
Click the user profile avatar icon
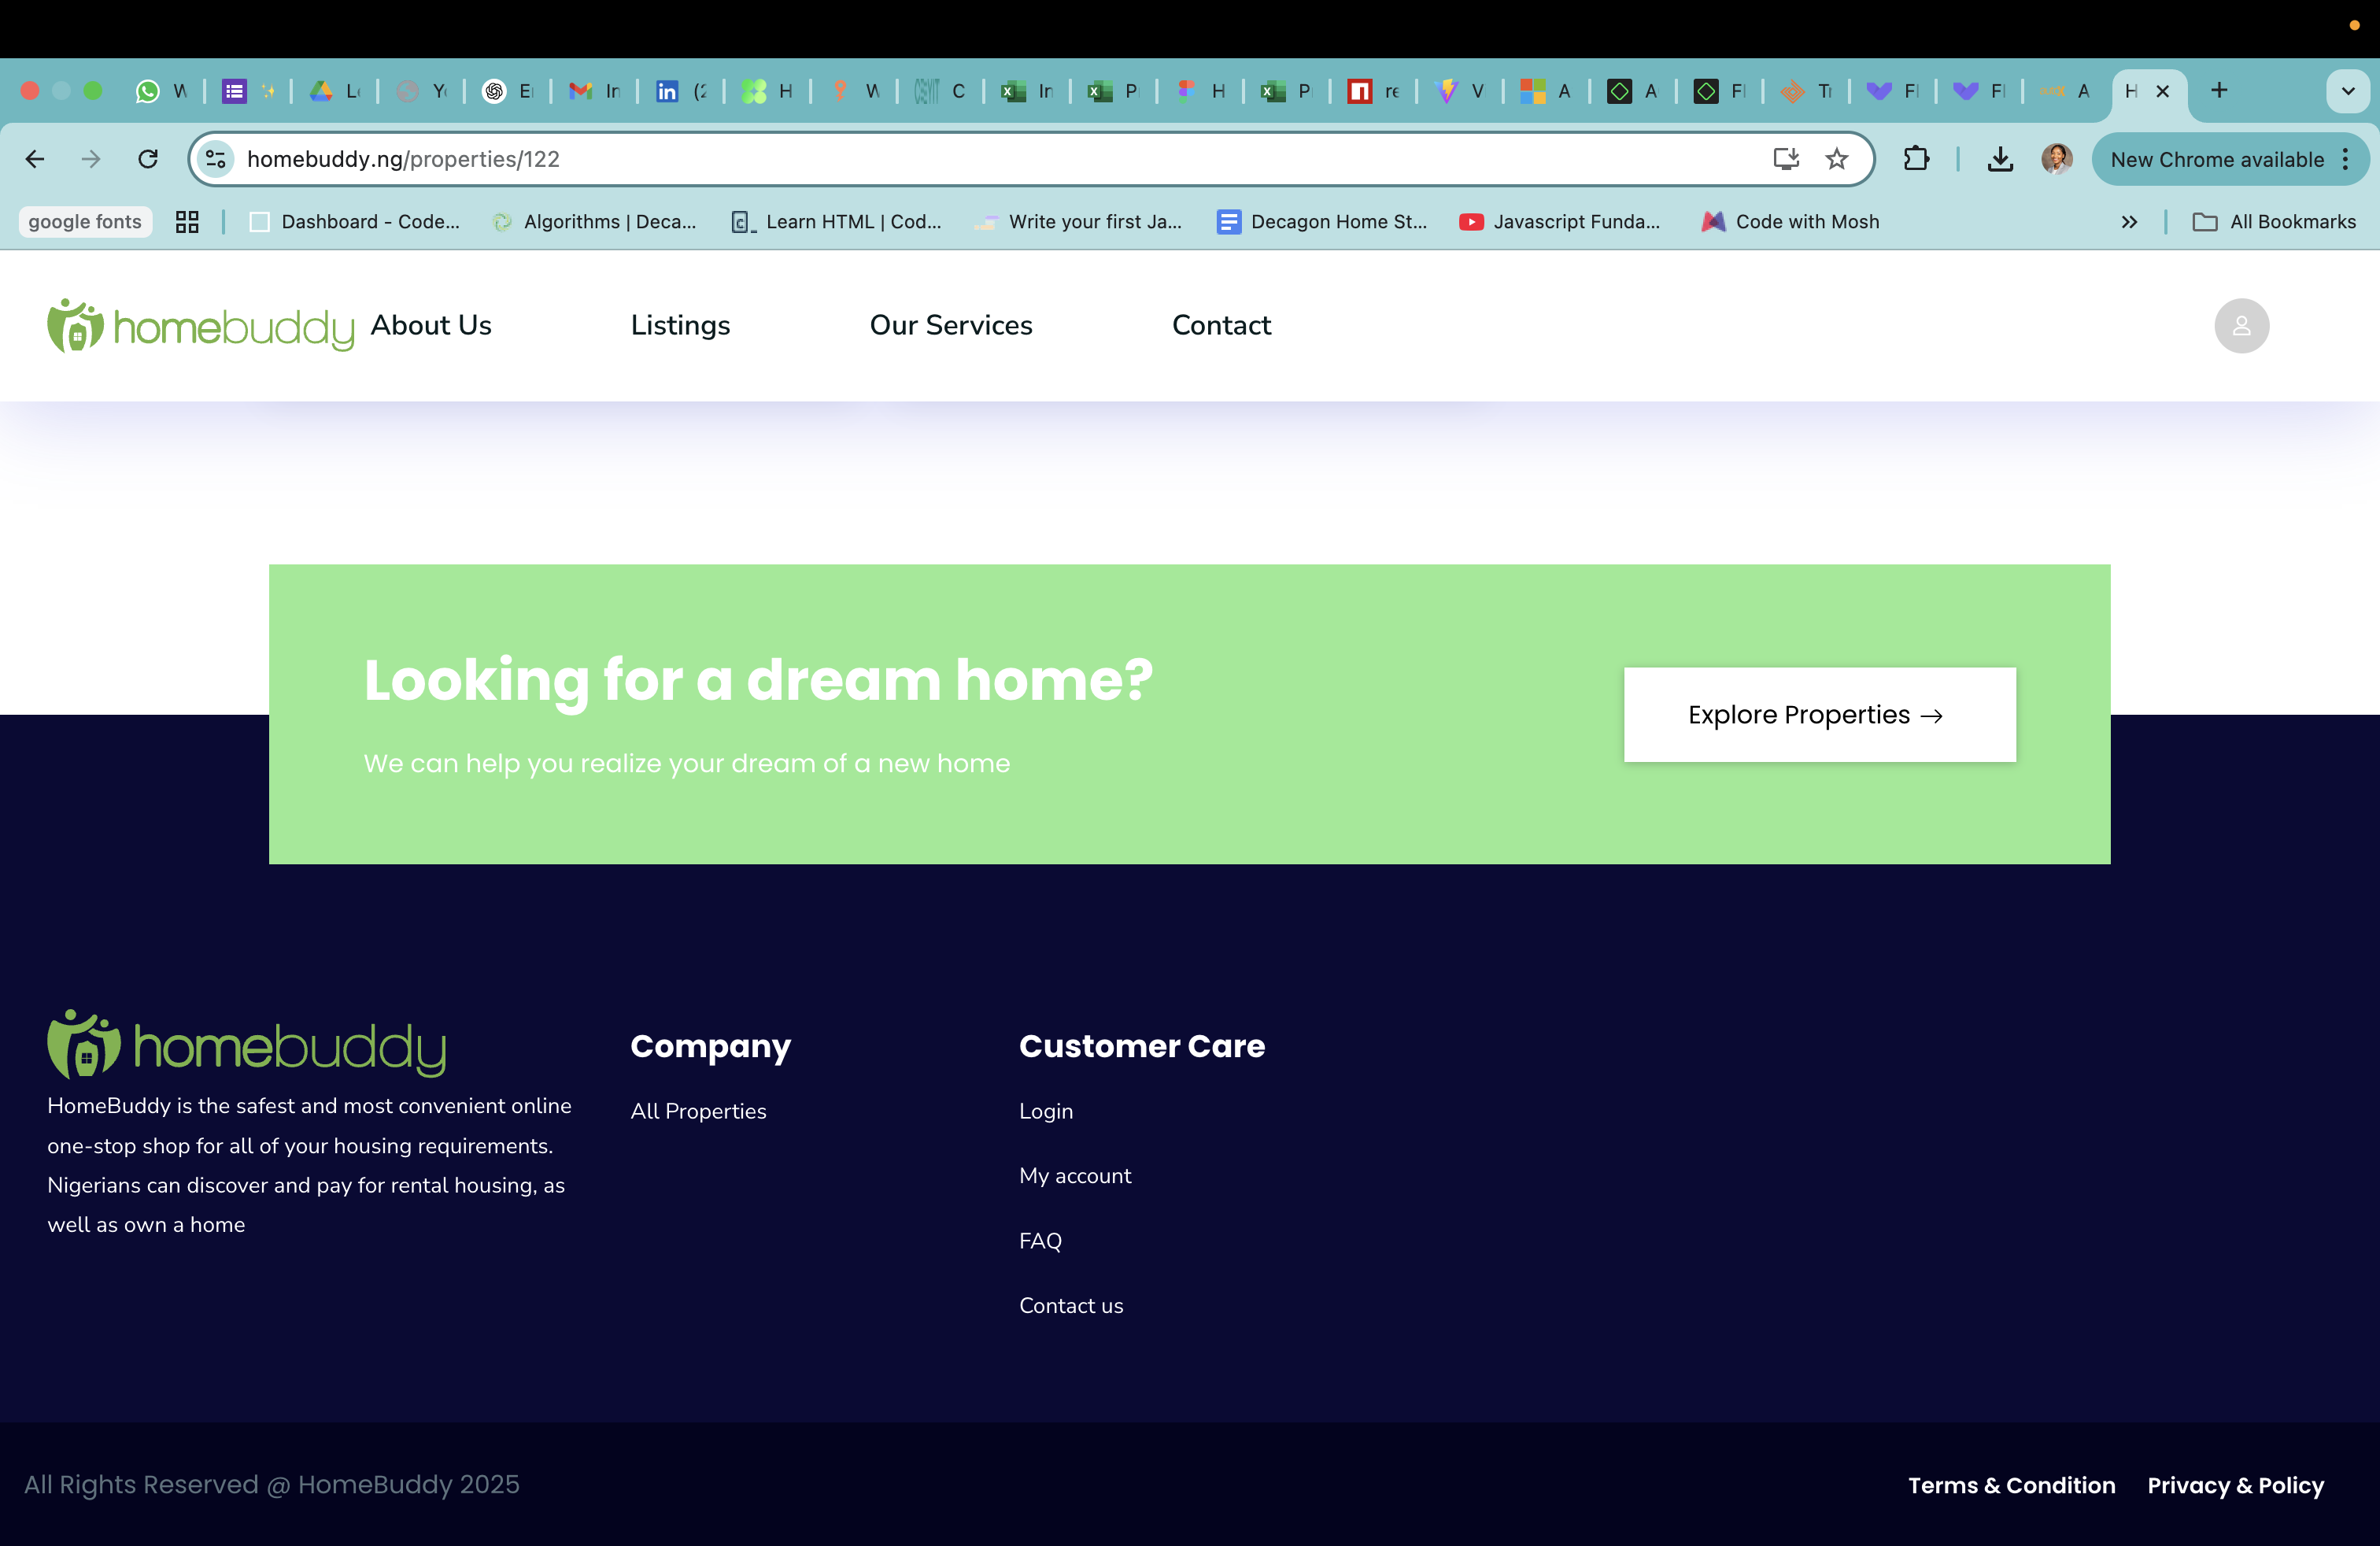[x=2241, y=325]
